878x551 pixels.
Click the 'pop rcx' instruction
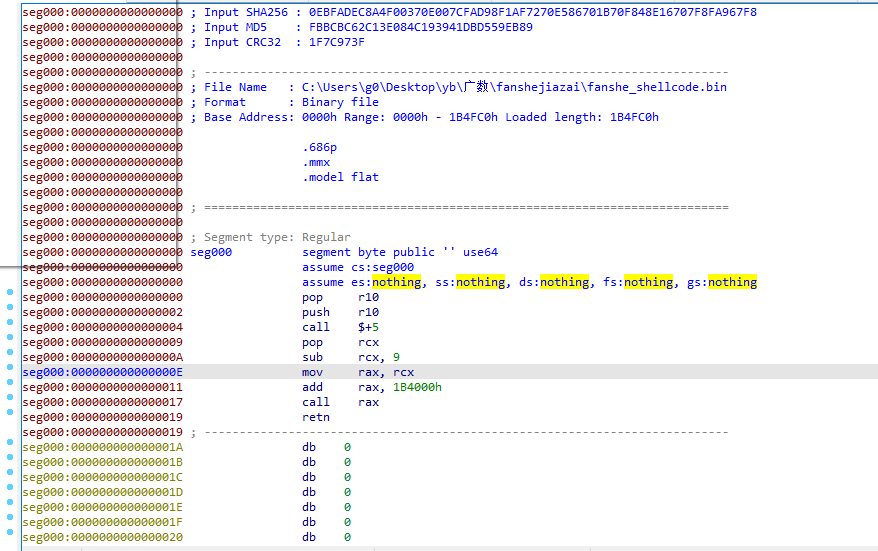pos(340,342)
